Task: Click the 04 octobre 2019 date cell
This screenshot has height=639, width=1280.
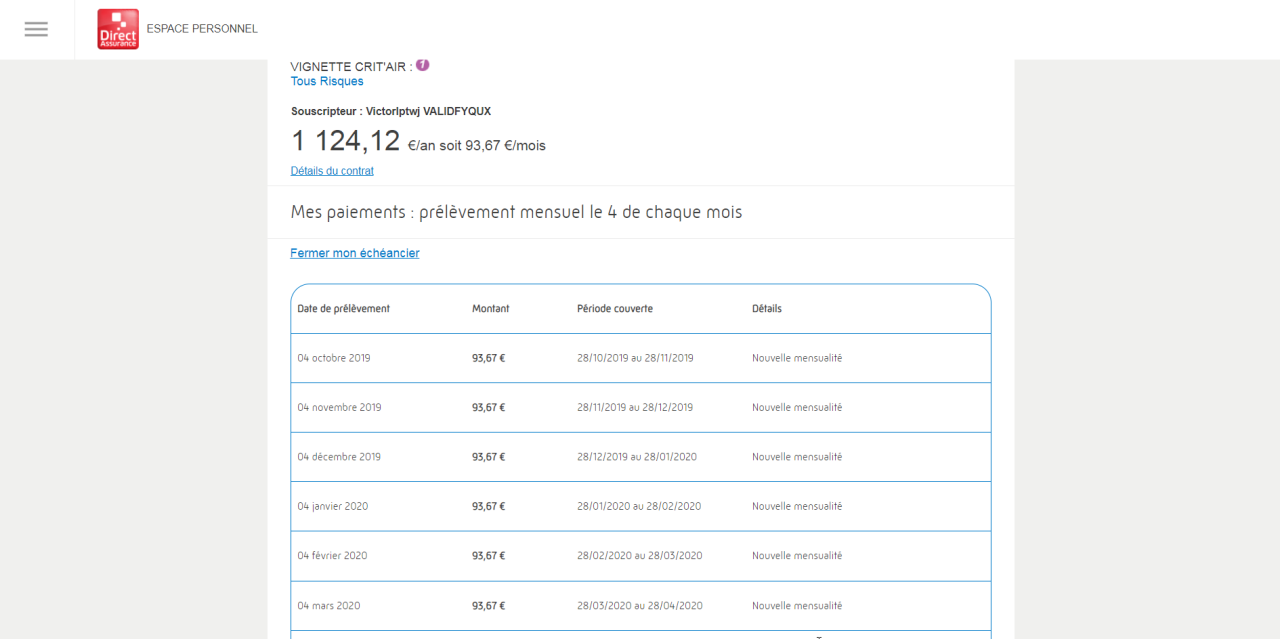Action: click(334, 358)
